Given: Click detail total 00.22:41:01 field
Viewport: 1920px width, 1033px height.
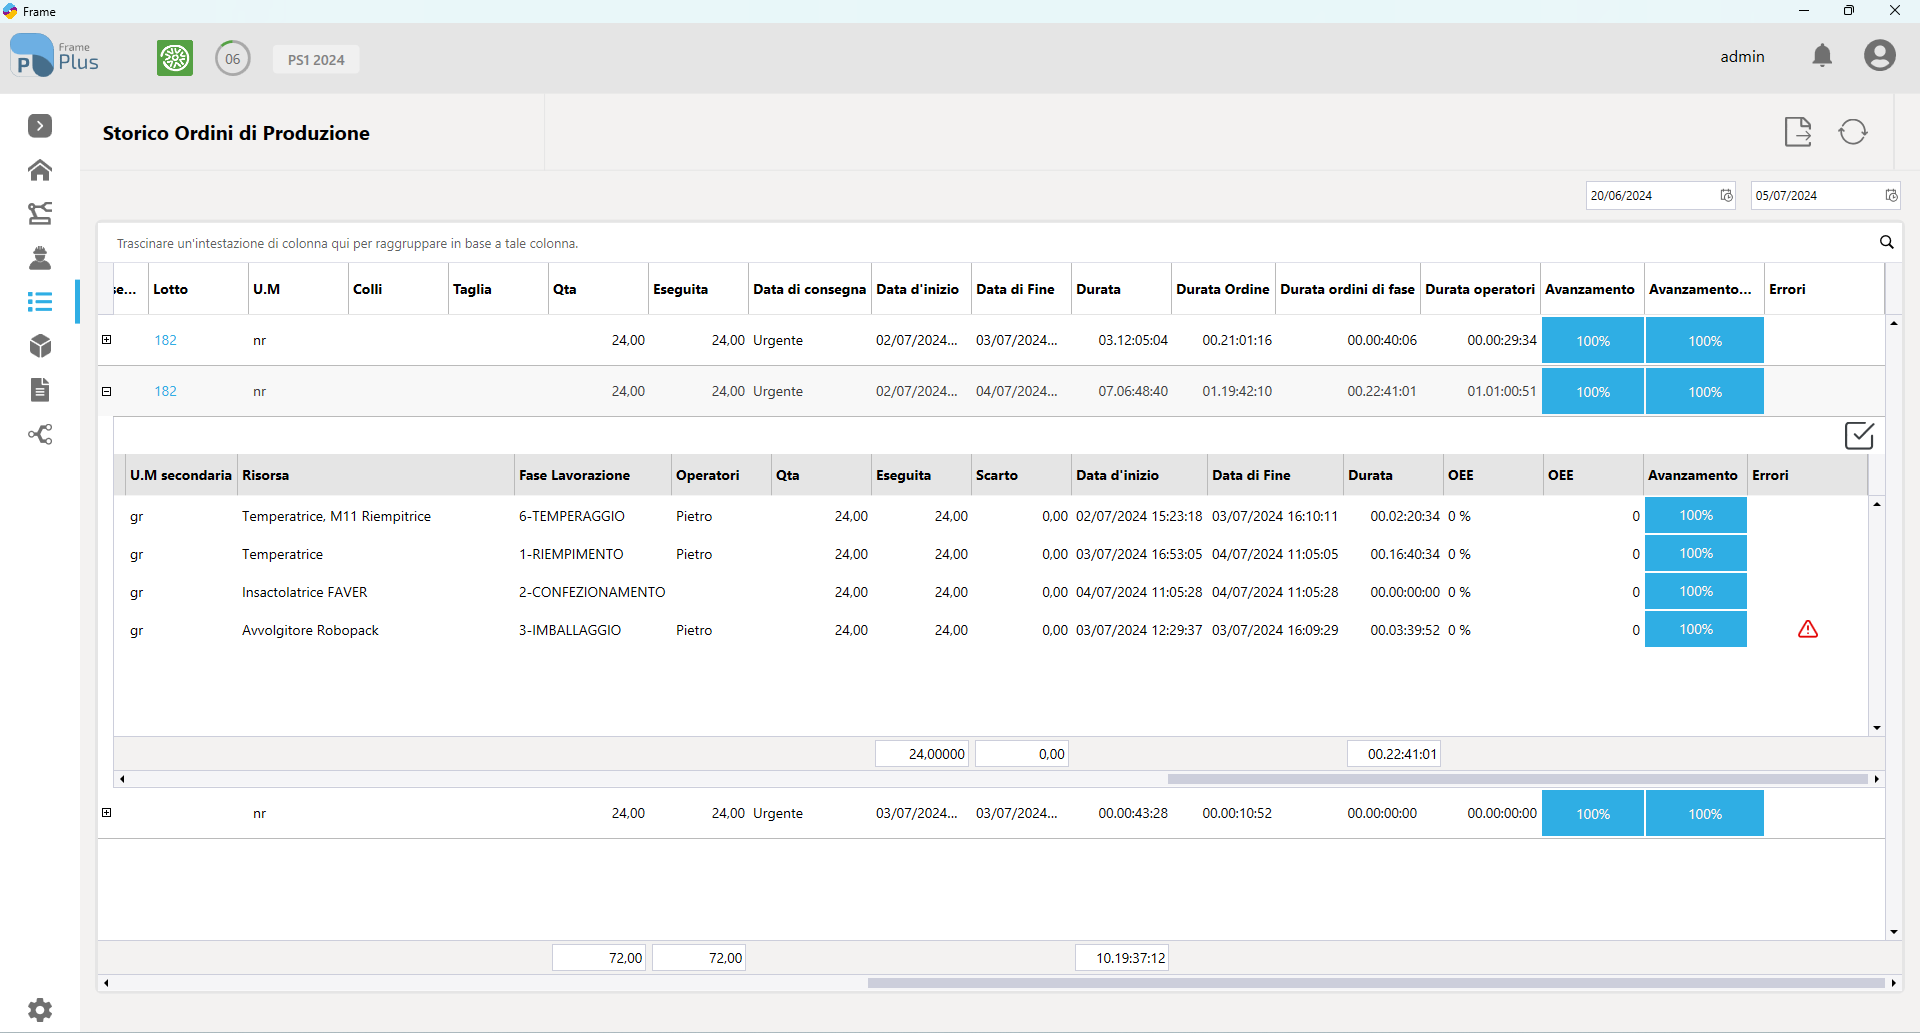Looking at the screenshot, I should (1394, 754).
